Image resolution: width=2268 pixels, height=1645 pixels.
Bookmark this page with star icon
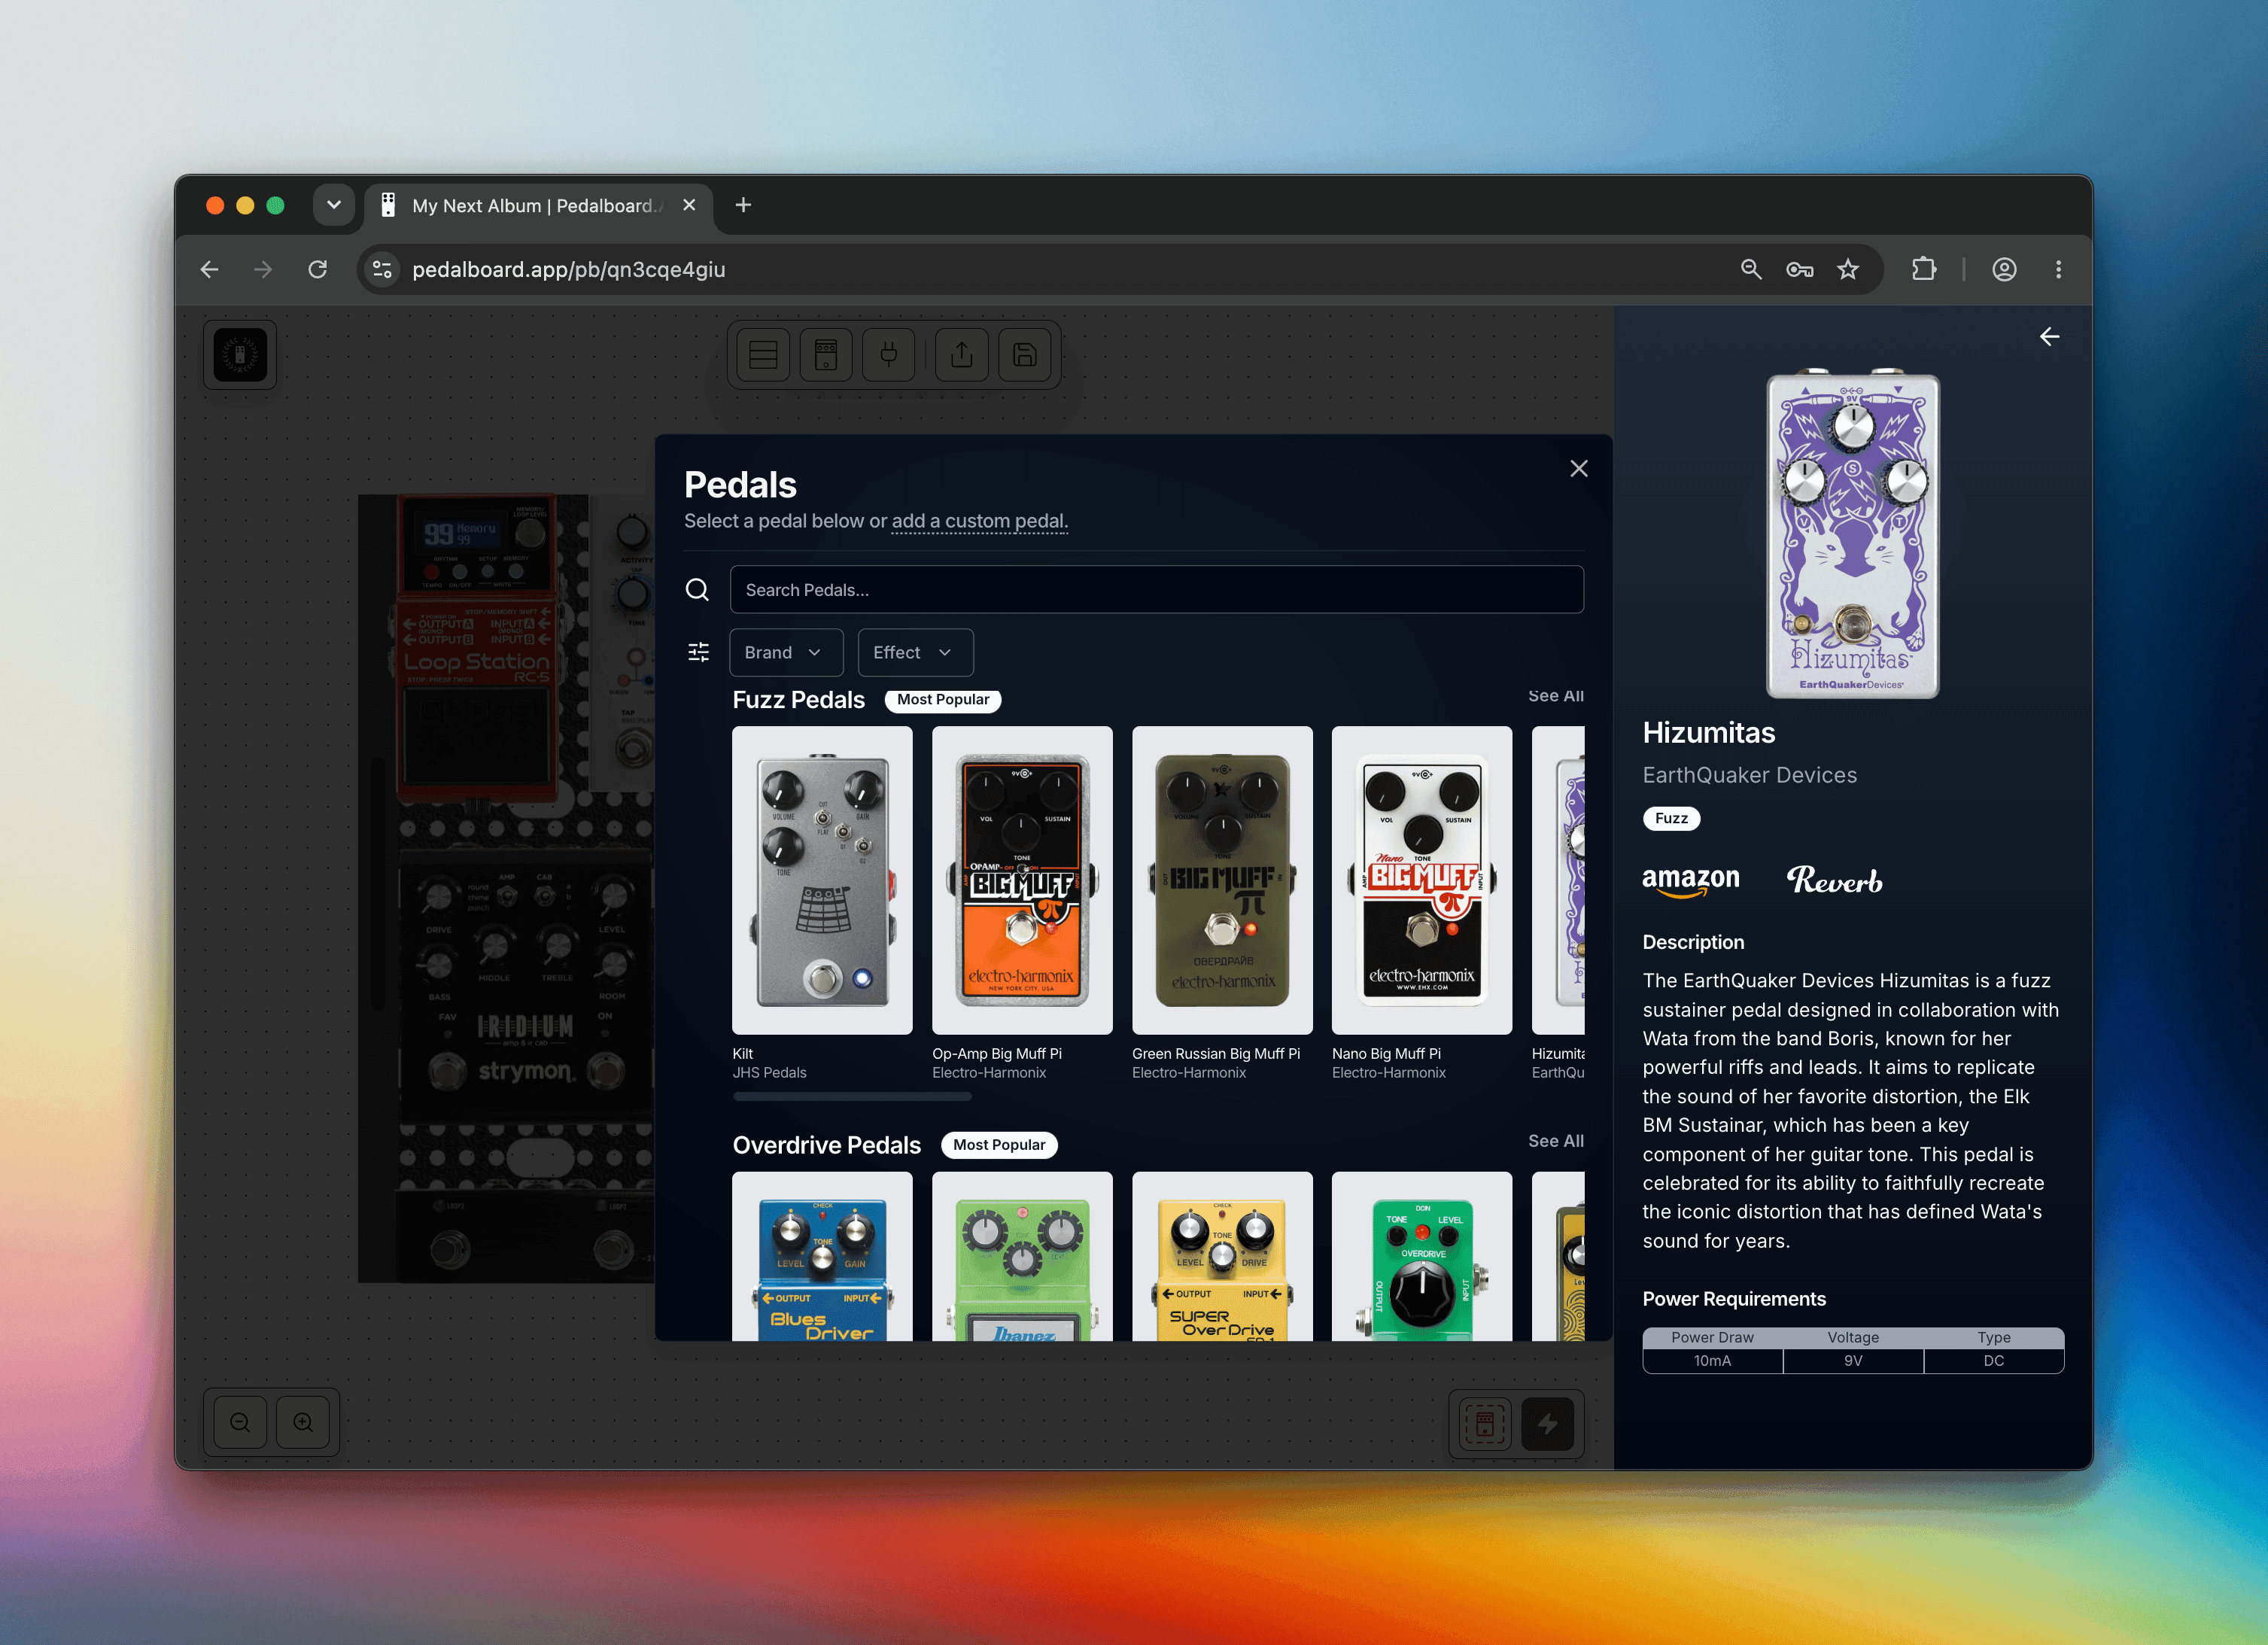[x=1848, y=270]
